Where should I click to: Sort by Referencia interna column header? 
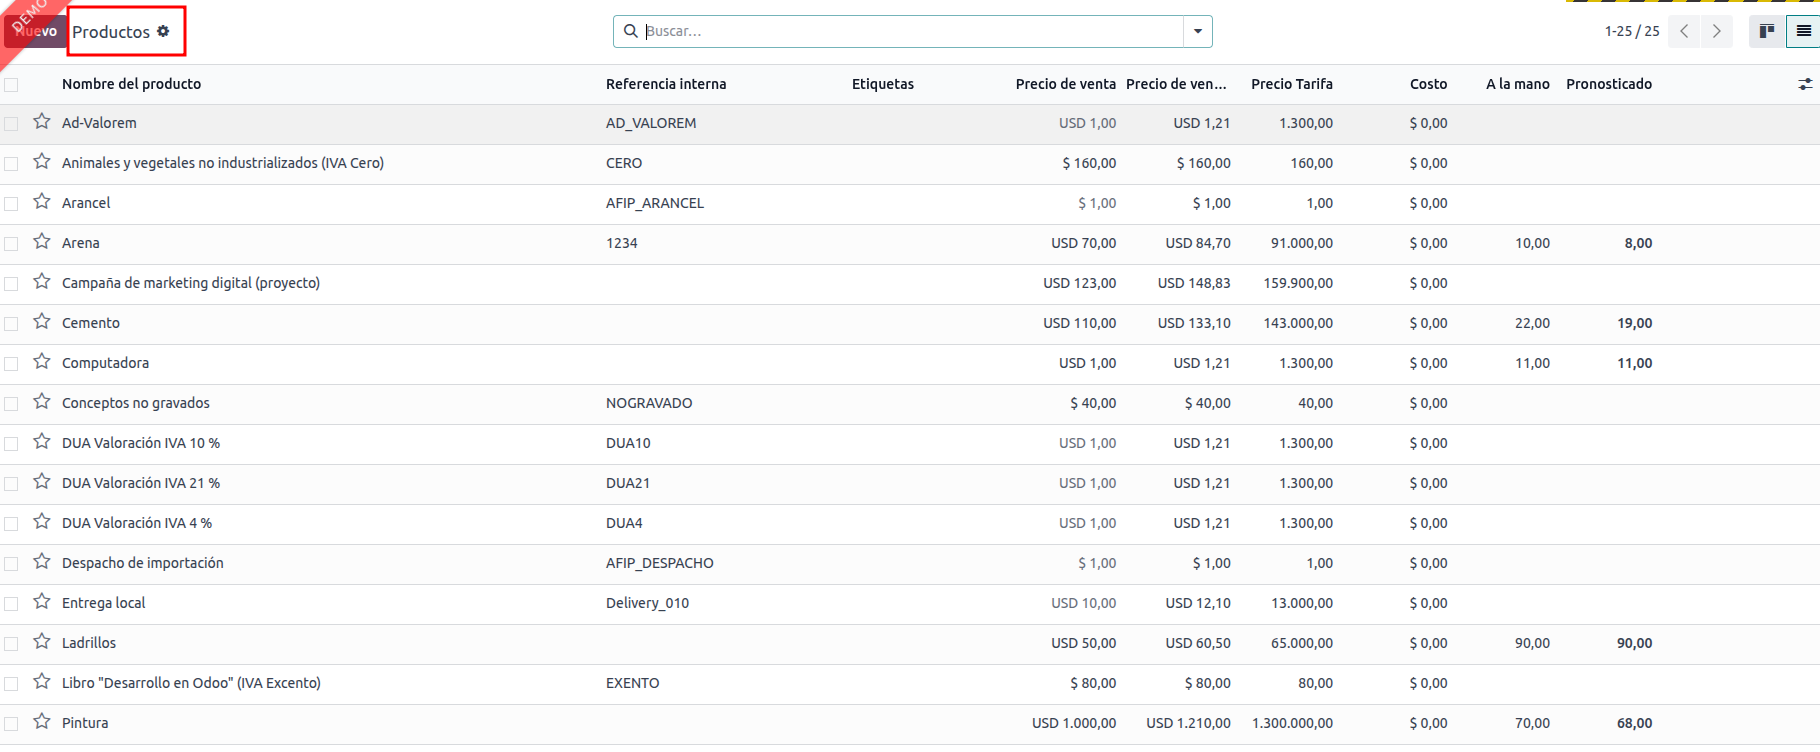click(x=666, y=84)
